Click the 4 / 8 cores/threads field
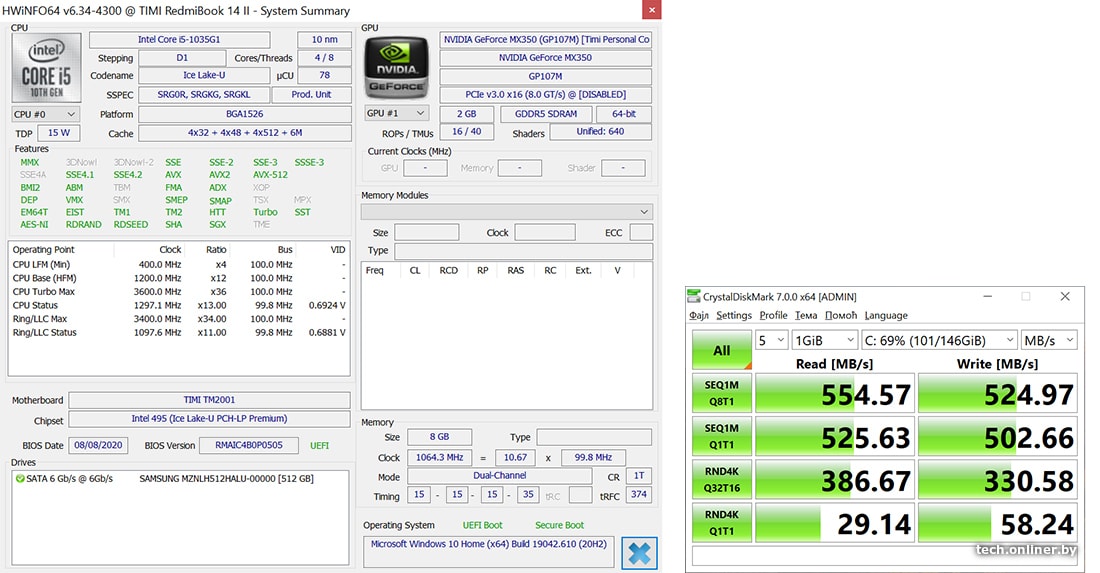1100x573 pixels. click(x=325, y=58)
